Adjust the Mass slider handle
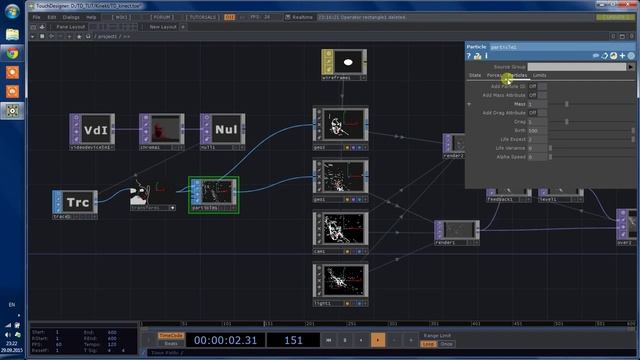 click(x=567, y=104)
